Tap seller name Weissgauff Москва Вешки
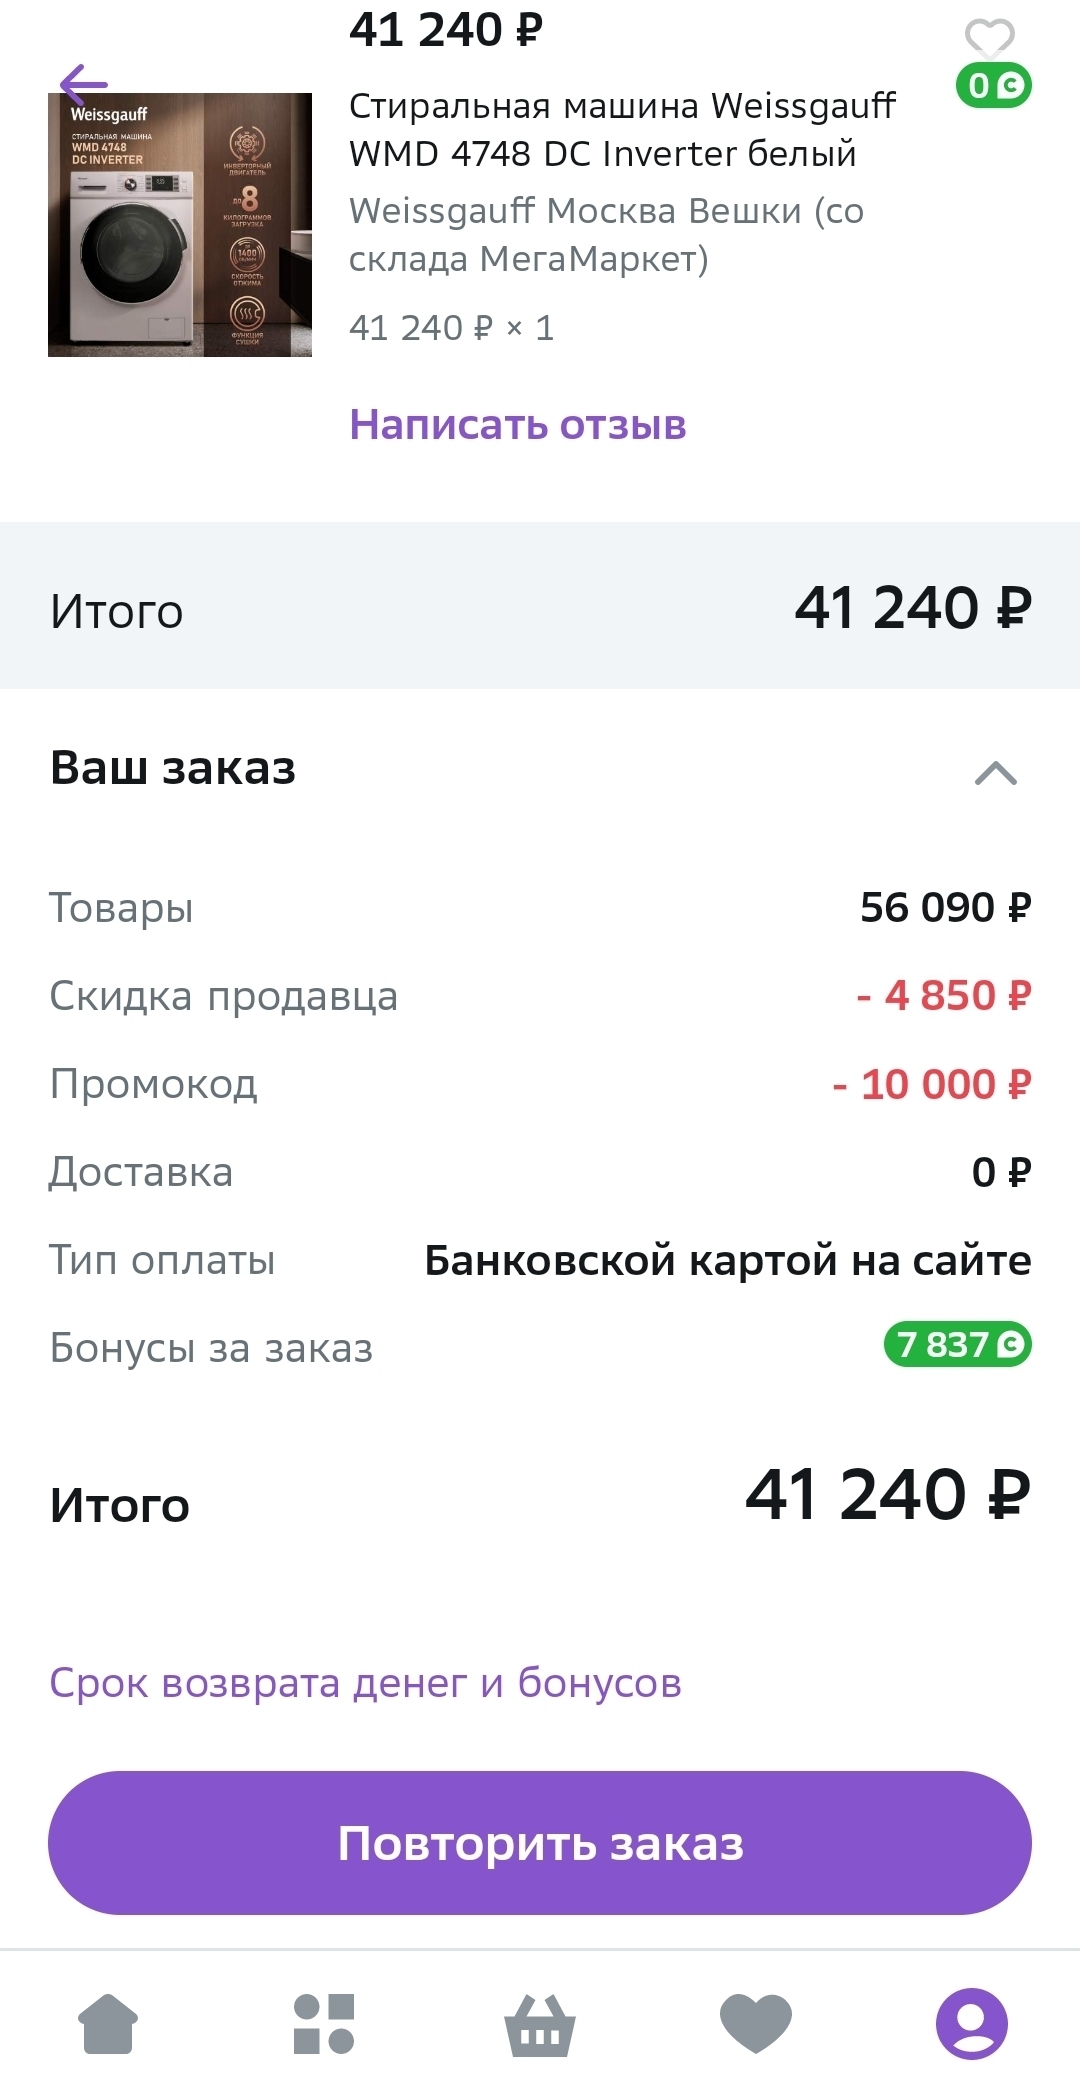 coord(606,235)
